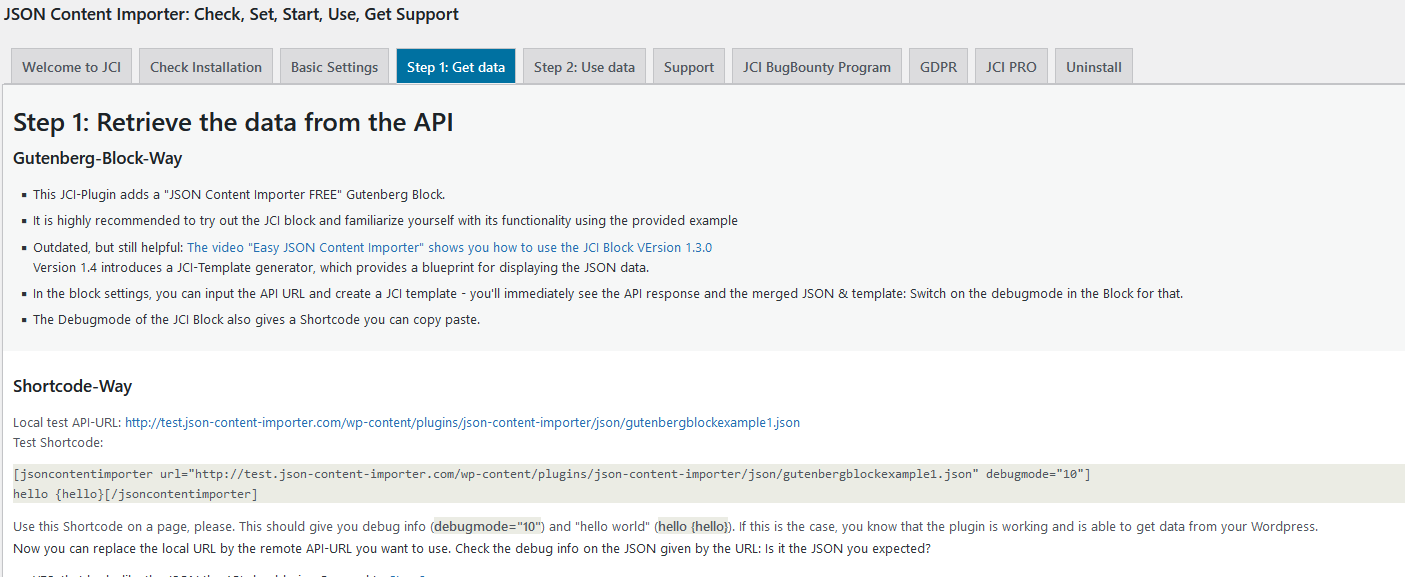Screen dimensions: 1405x577
Task: Open the JCI BugBounty Program tab
Action: 816,67
